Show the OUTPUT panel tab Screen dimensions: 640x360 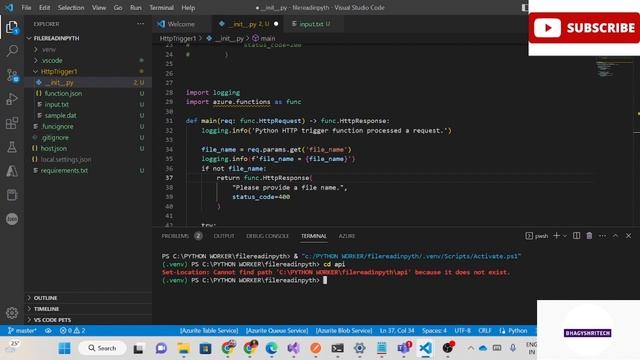tap(224, 236)
